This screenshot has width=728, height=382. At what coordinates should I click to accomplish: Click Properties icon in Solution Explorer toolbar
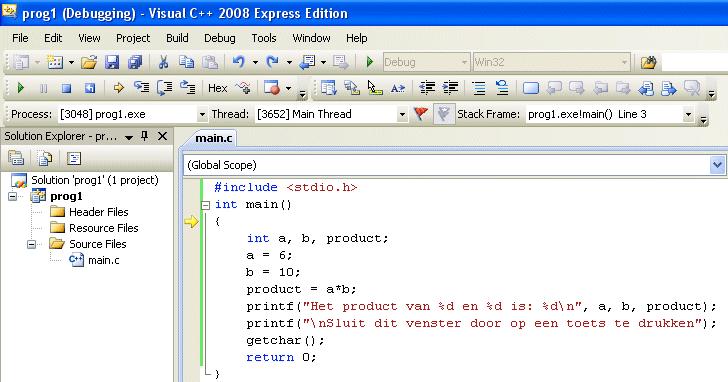[16, 158]
